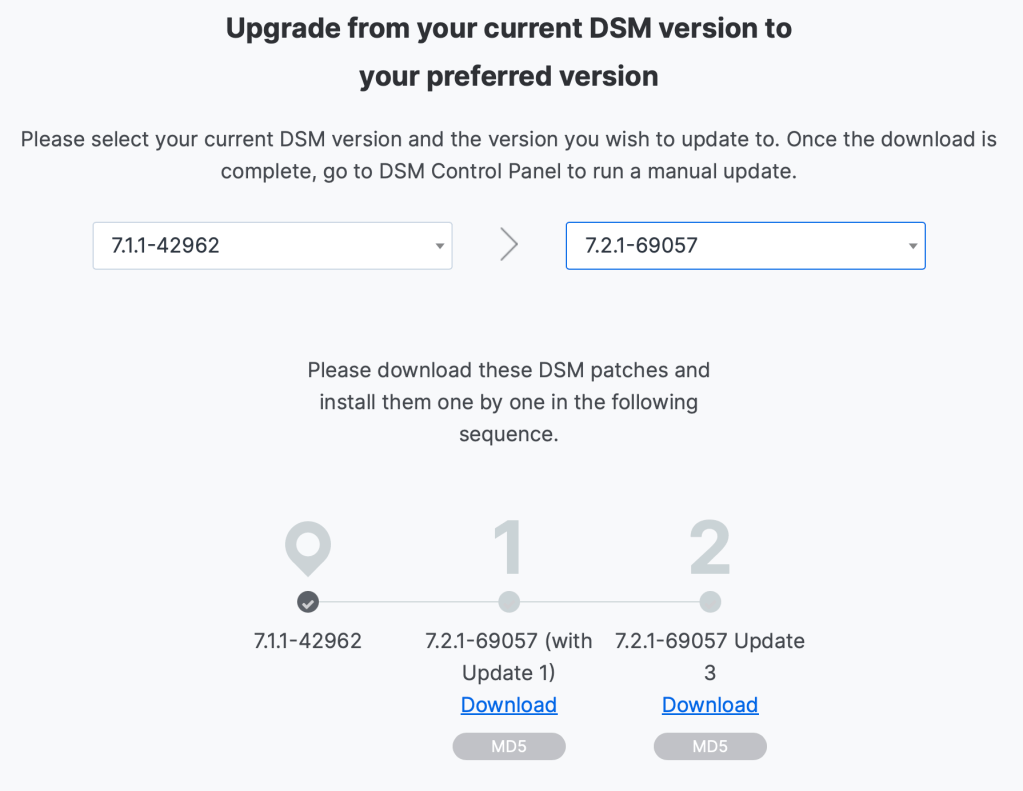The height and width of the screenshot is (791, 1023).
Task: Click the 7.1.1-42962 label under the pin
Action: pos(308,641)
